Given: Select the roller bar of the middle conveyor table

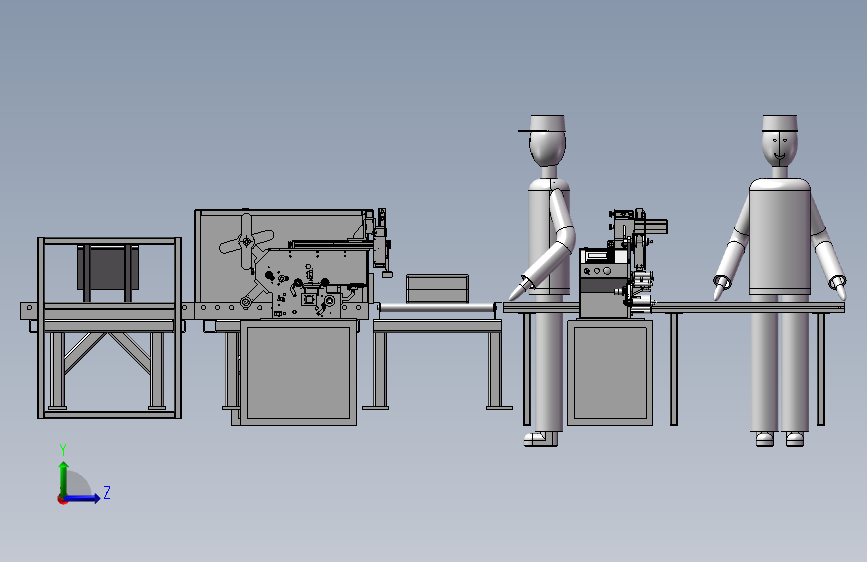Looking at the screenshot, I should [x=437, y=308].
